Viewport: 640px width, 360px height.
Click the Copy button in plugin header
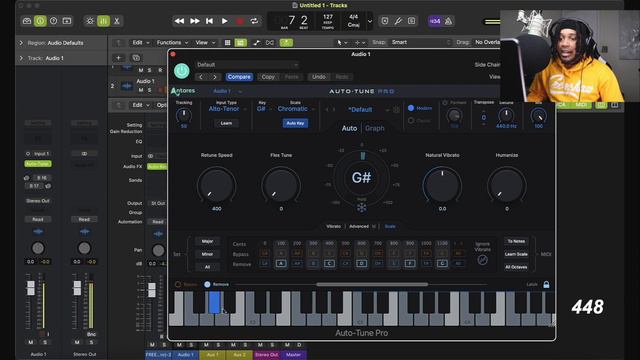point(268,77)
